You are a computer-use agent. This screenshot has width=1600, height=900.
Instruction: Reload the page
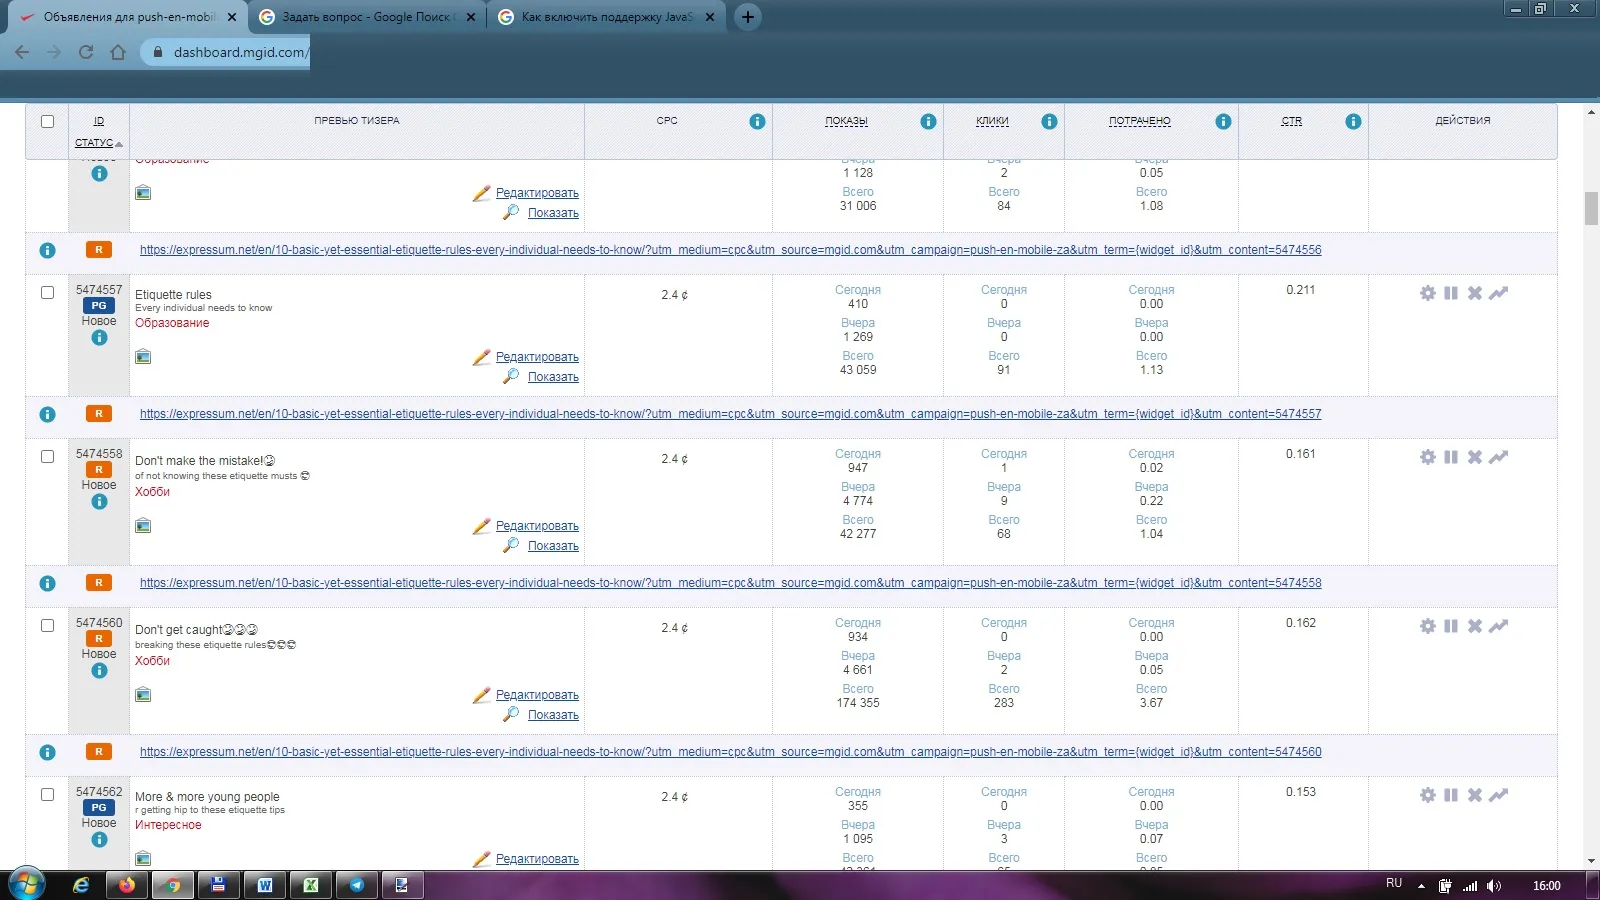(86, 52)
